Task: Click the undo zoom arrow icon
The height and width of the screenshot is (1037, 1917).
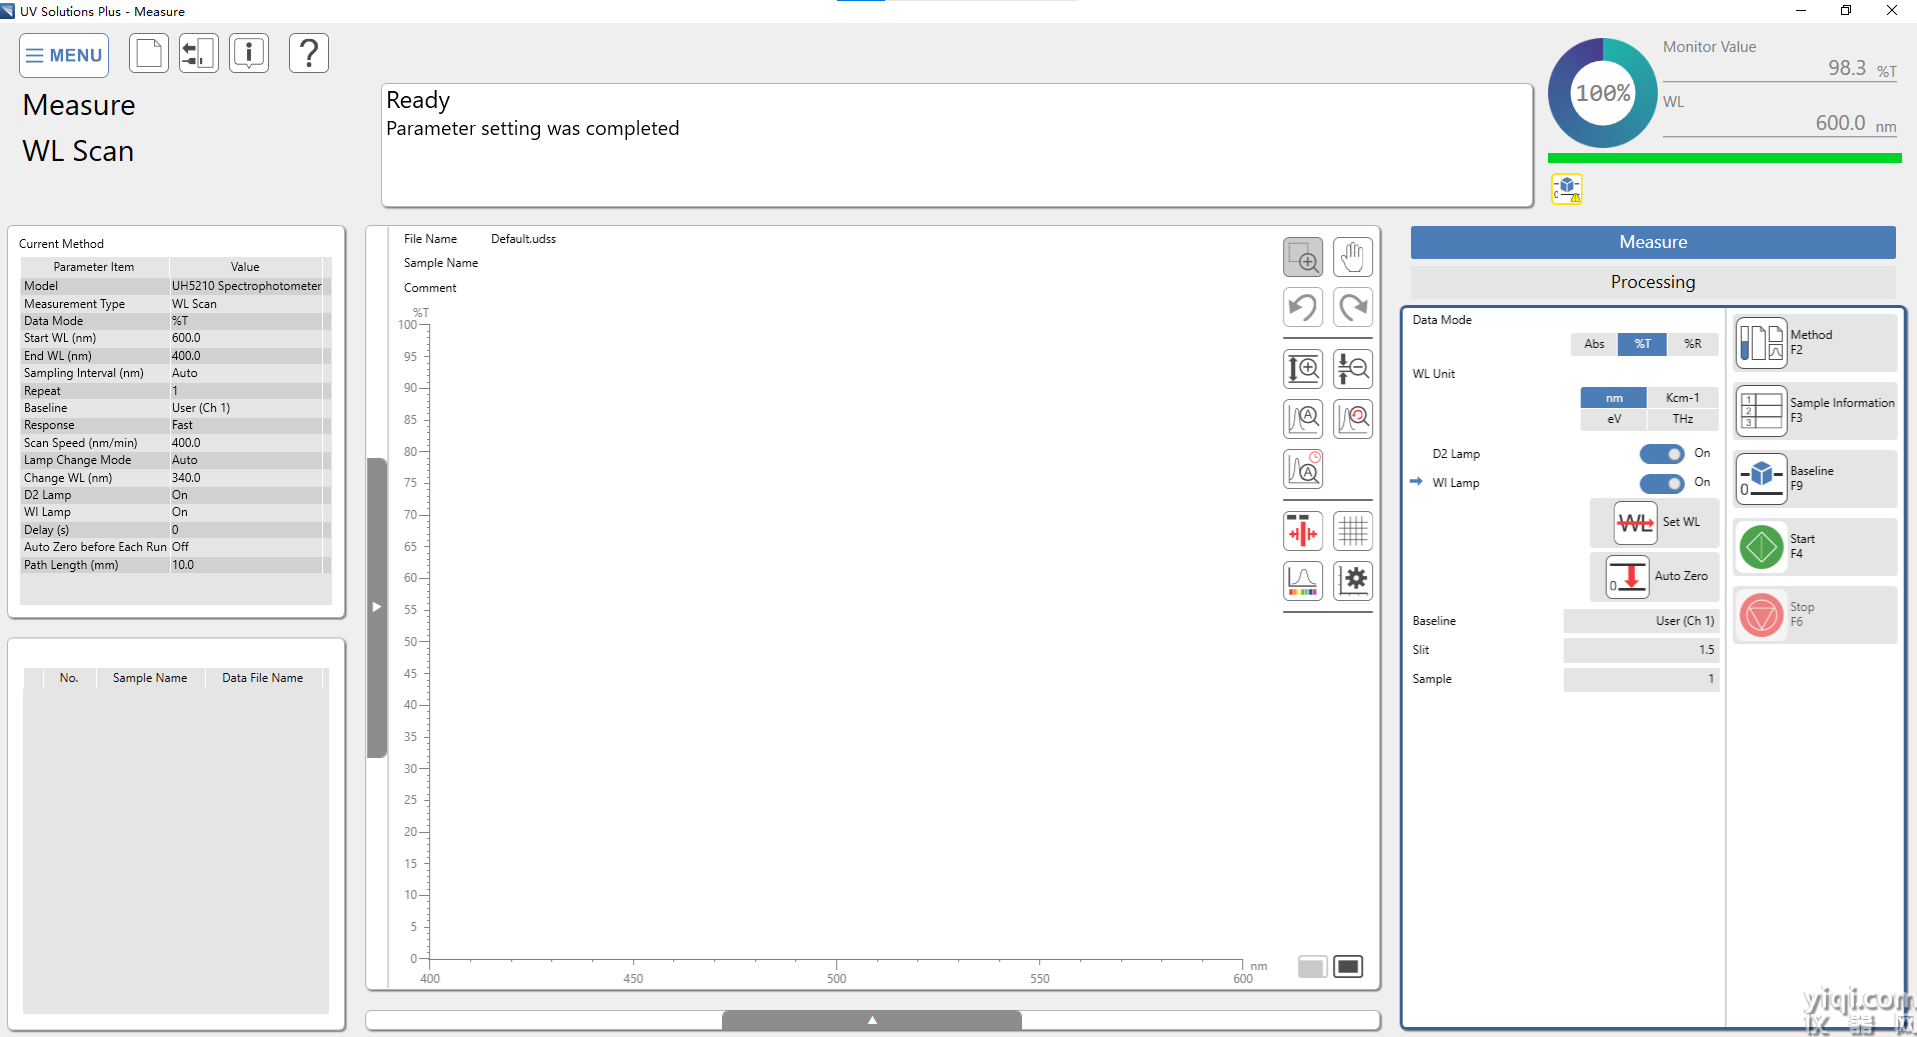Action: tap(1303, 307)
